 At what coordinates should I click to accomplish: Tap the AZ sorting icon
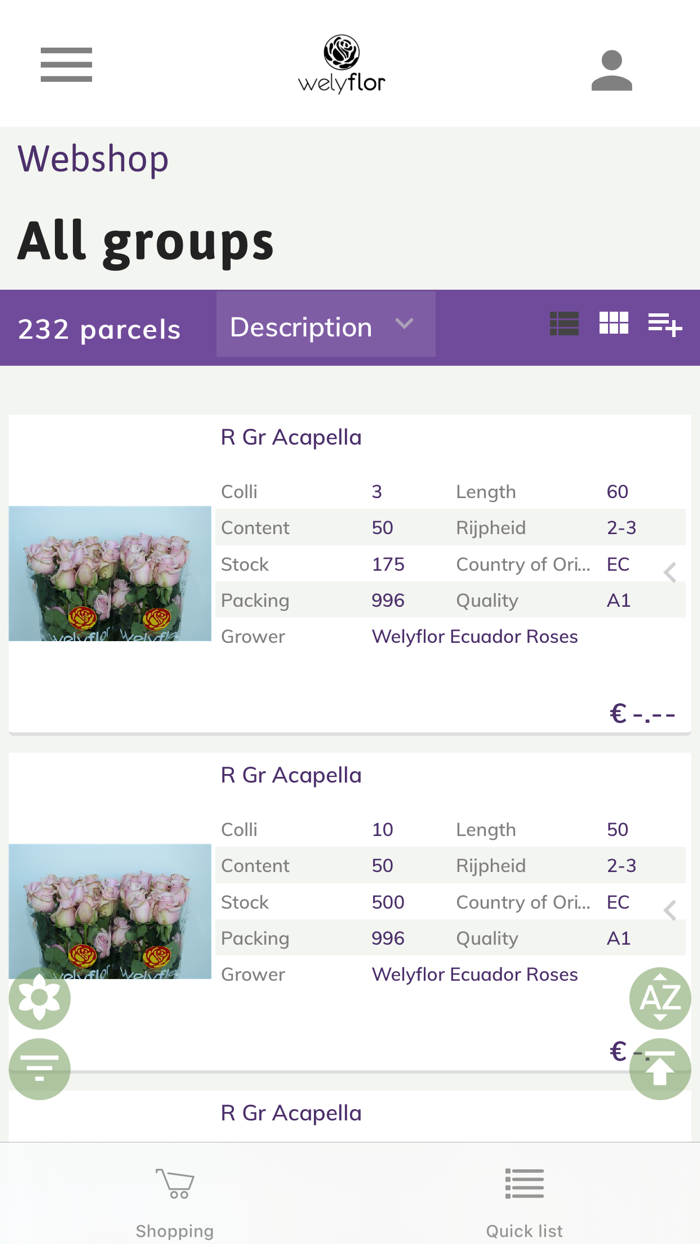click(660, 998)
